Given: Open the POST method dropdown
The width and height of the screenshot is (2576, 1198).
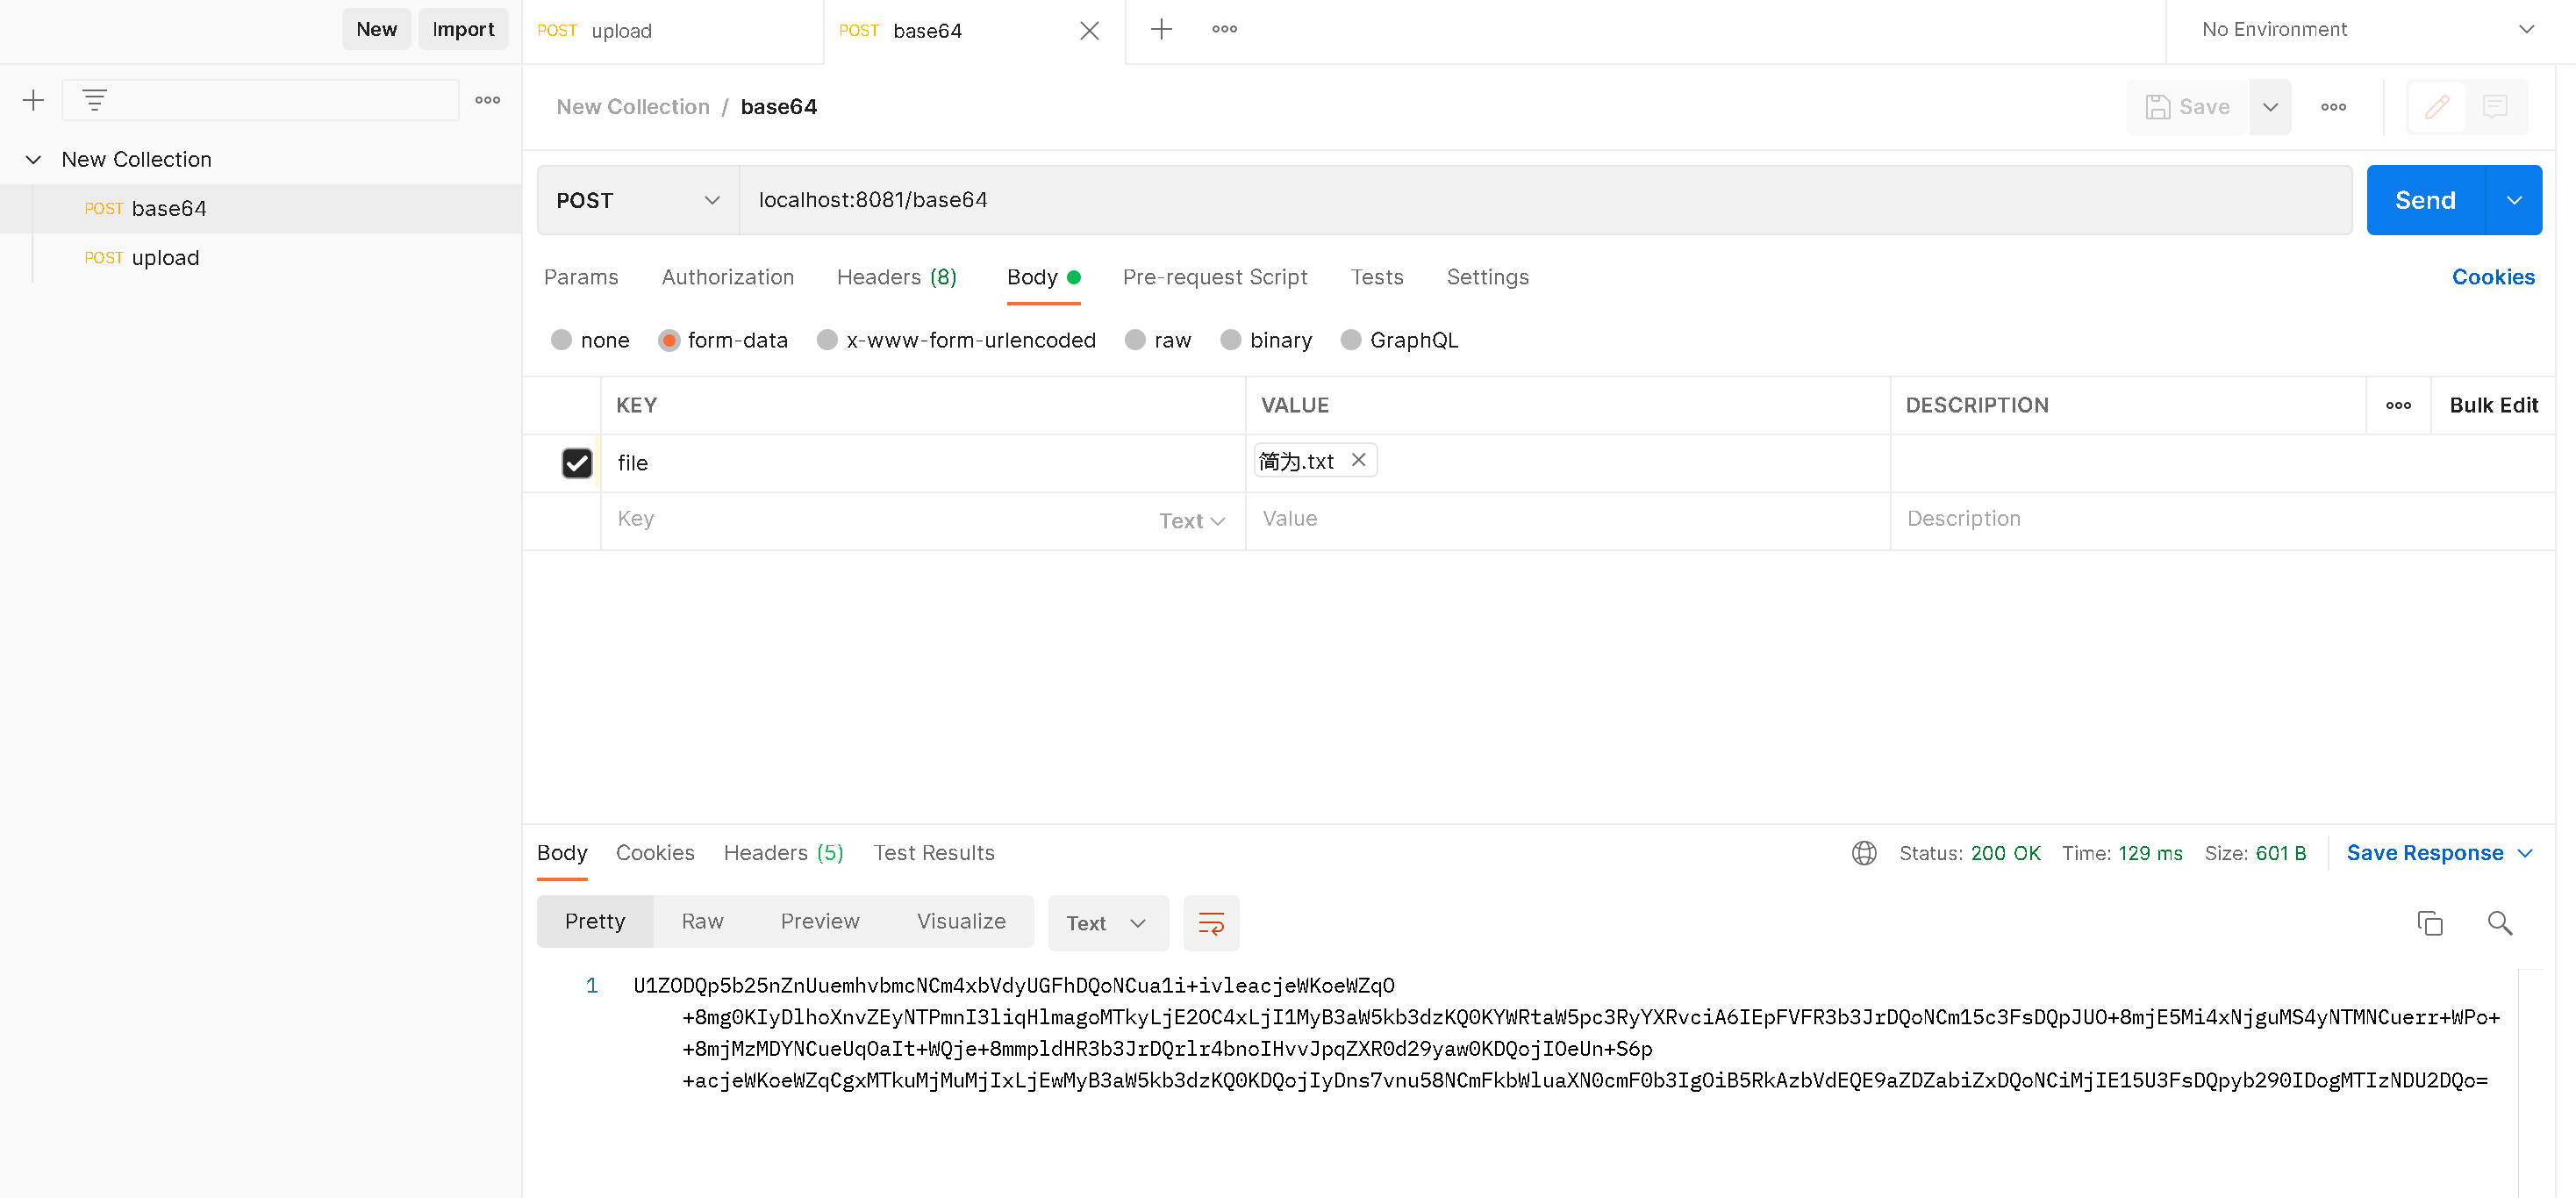Looking at the screenshot, I should tap(637, 200).
